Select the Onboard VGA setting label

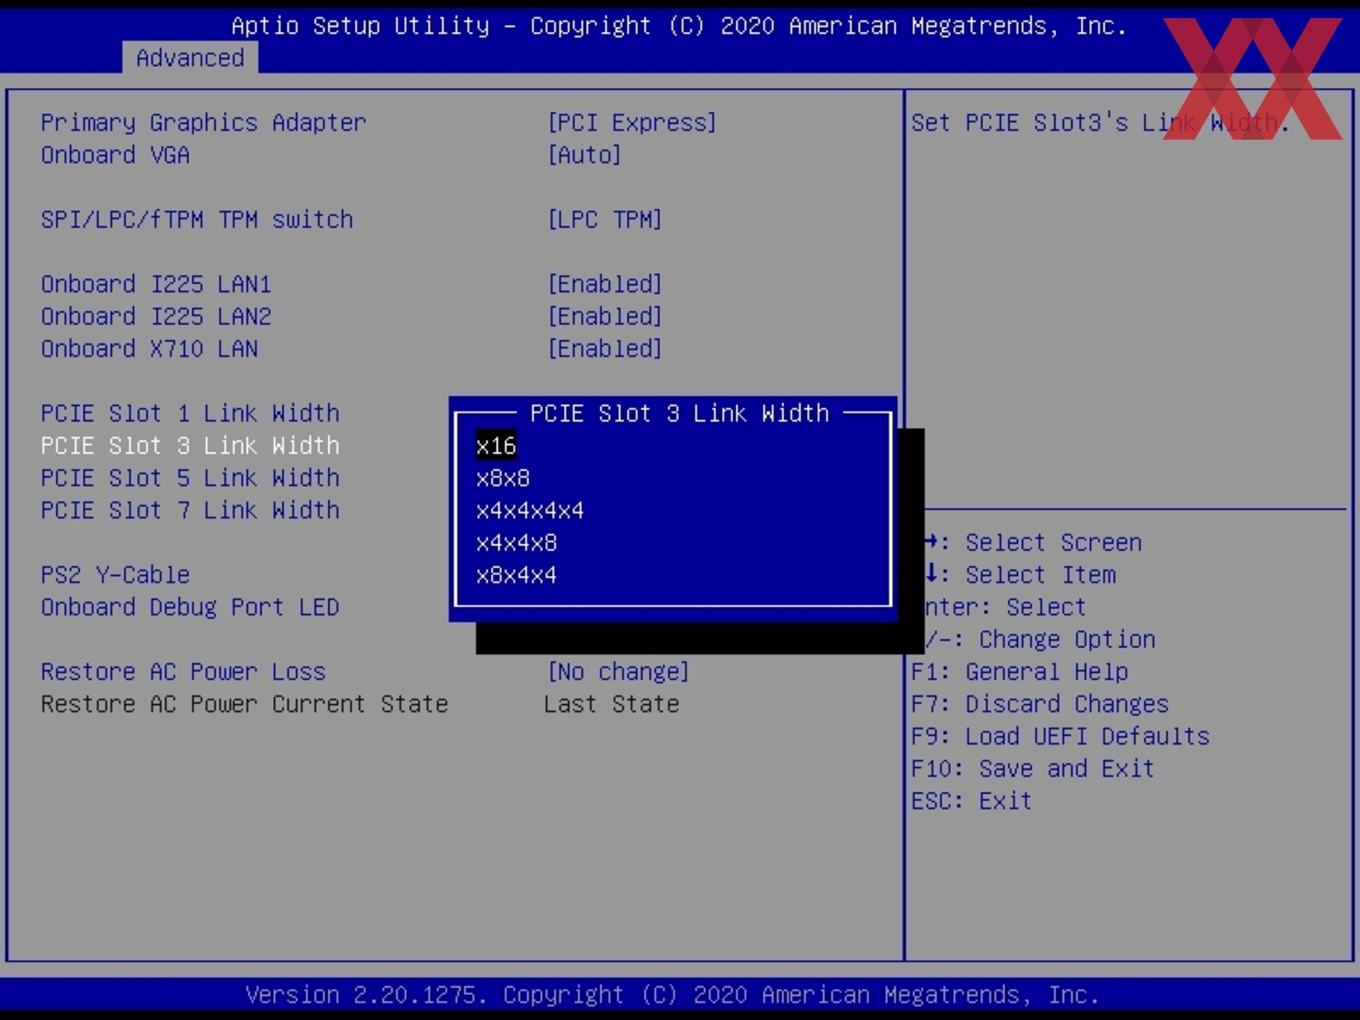pos(115,155)
